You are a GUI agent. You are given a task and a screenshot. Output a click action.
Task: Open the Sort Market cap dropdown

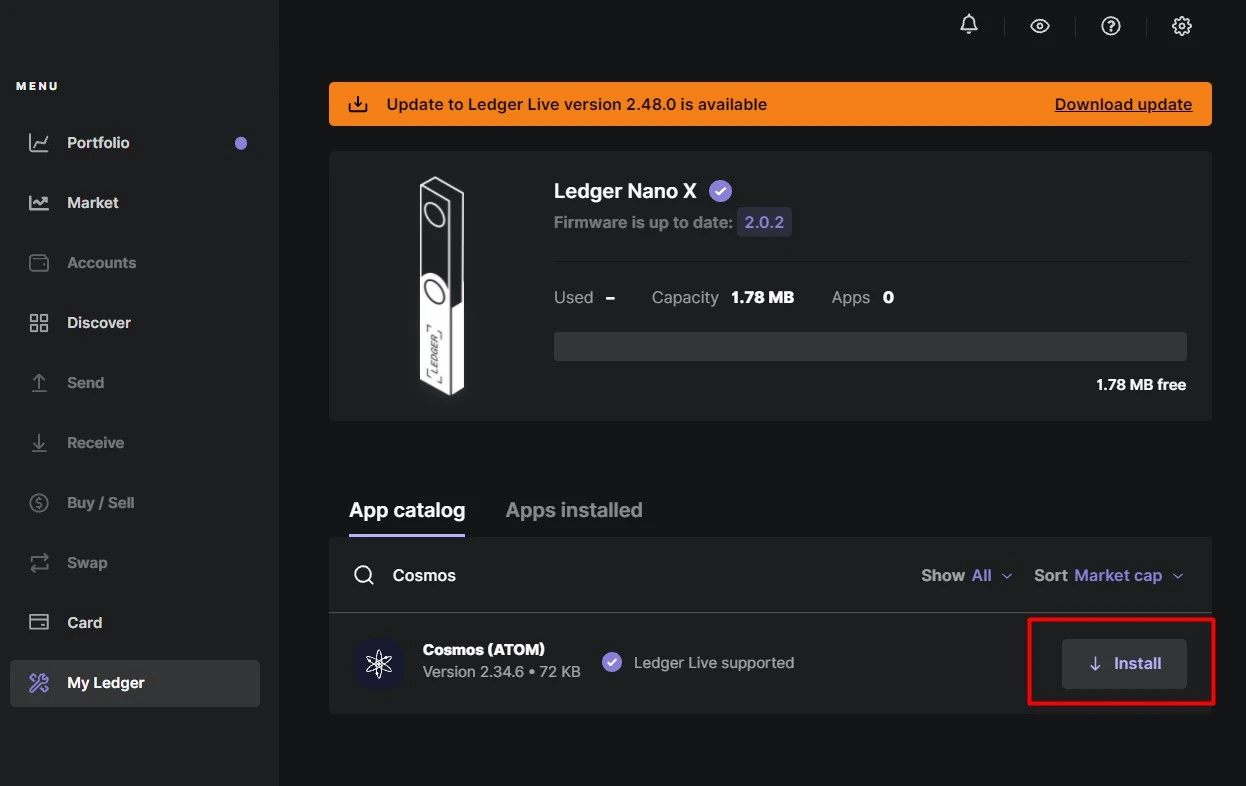(1109, 575)
